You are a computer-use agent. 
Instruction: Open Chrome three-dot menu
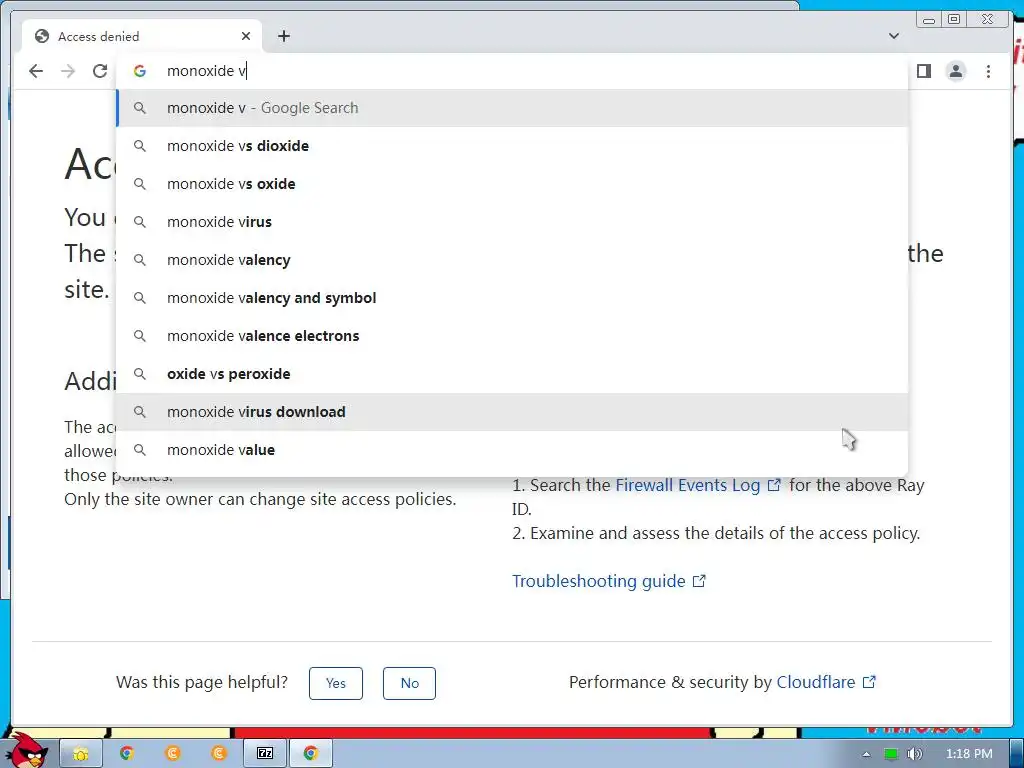(x=988, y=71)
